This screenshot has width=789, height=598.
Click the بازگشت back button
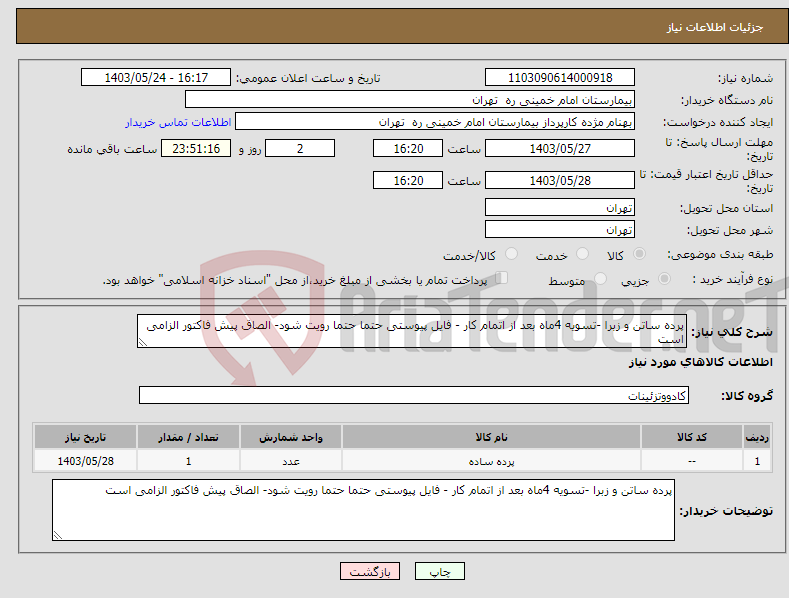coord(370,571)
